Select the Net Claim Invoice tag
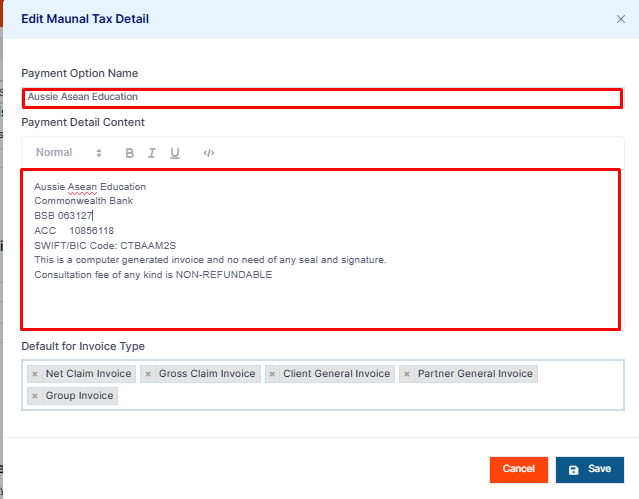 88,374
